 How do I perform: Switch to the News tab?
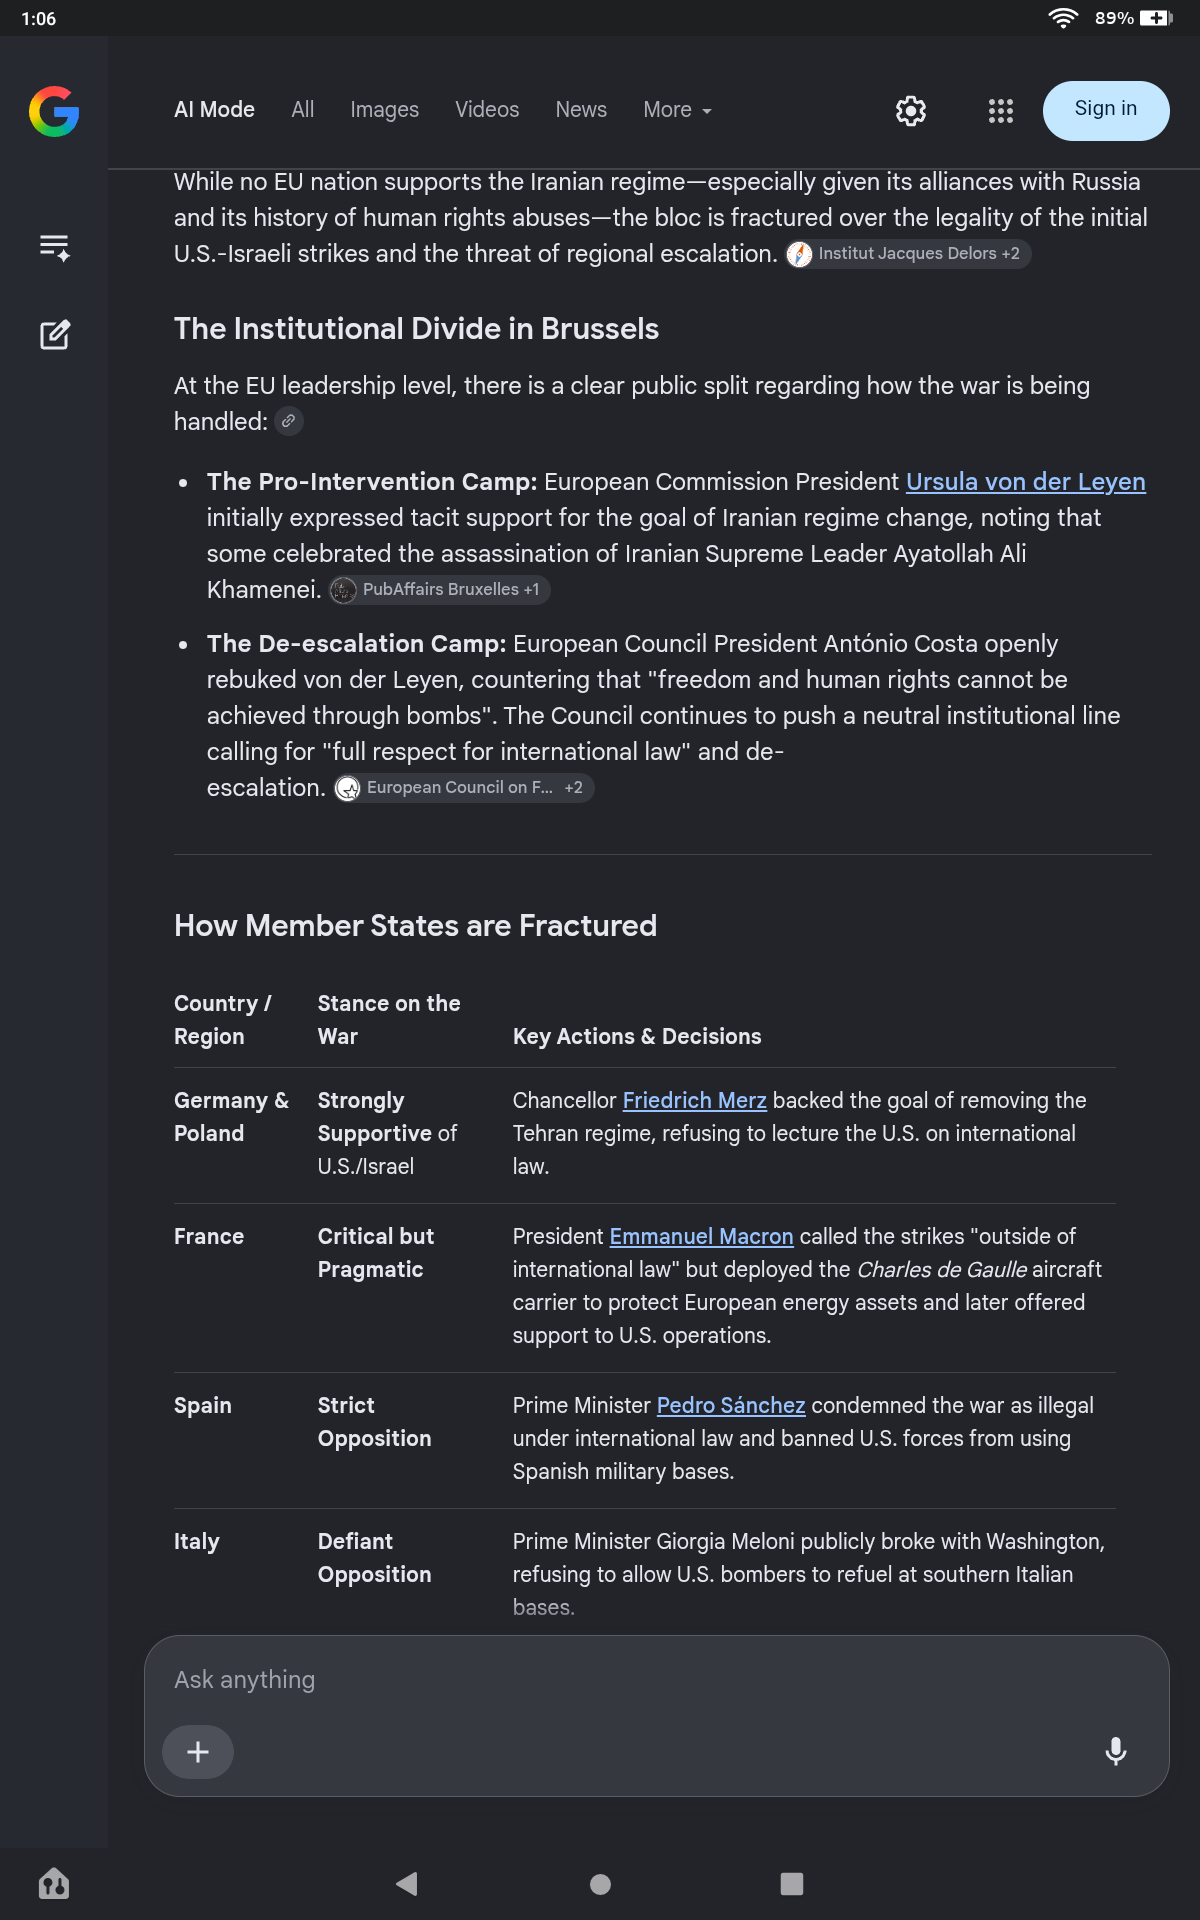point(581,110)
